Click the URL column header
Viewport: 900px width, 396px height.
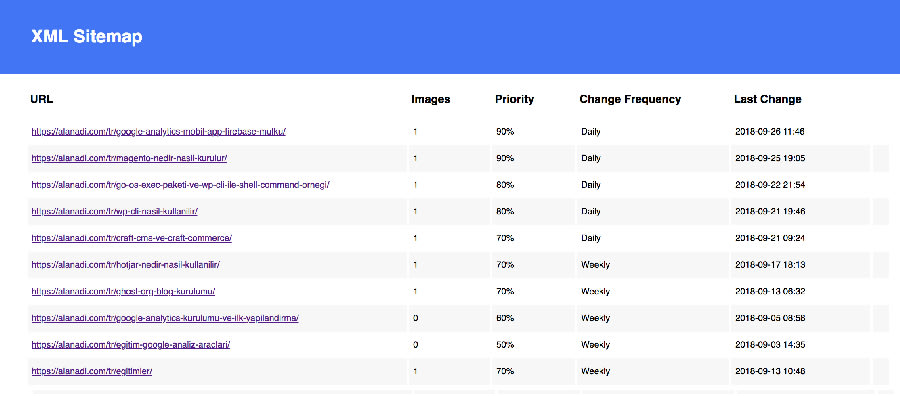[x=42, y=99]
